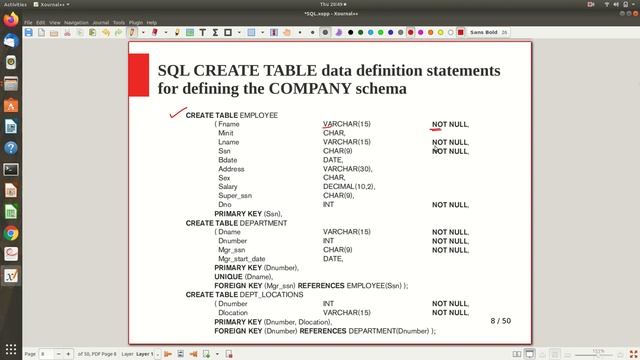Image resolution: width=640 pixels, height=360 pixels.
Task: Toggle presentation mode
Action: (x=529, y=354)
